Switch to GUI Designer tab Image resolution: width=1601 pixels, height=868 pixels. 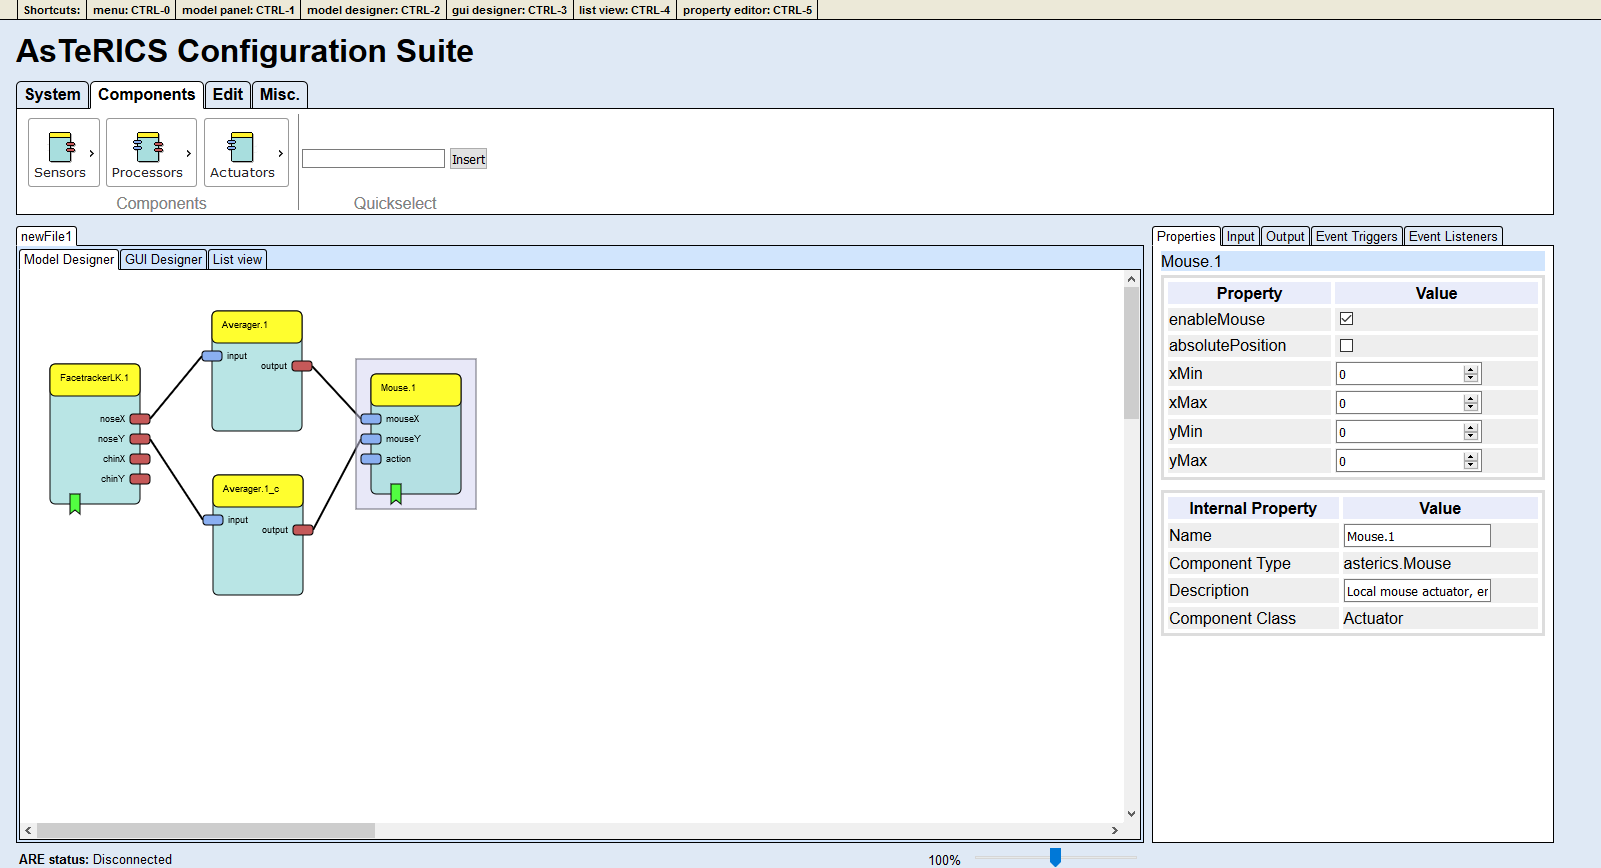(164, 260)
